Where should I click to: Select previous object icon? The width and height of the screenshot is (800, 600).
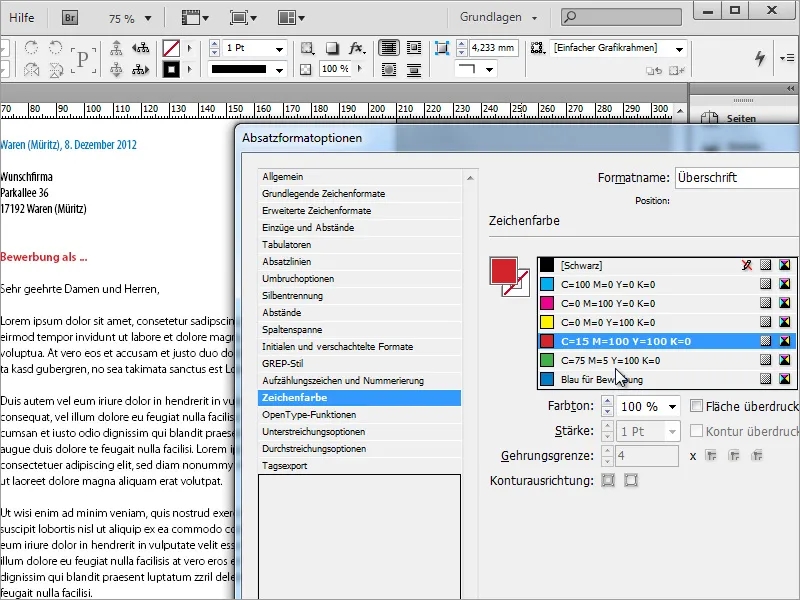141,48
